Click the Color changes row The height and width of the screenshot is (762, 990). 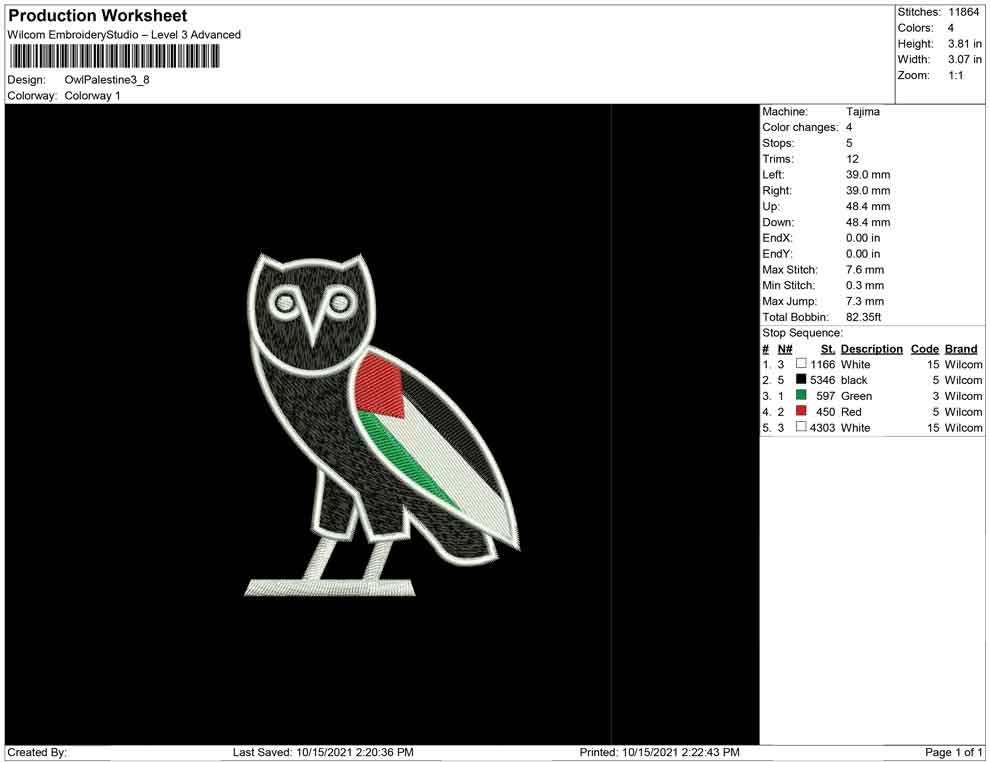click(808, 127)
